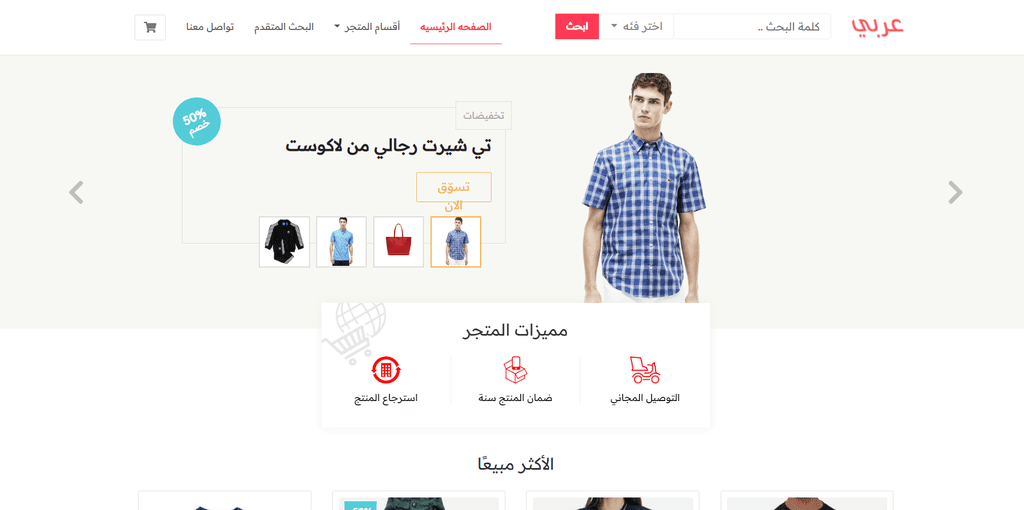Open البحث المتقدم menu item
Image resolution: width=1024 pixels, height=510 pixels.
point(283,27)
